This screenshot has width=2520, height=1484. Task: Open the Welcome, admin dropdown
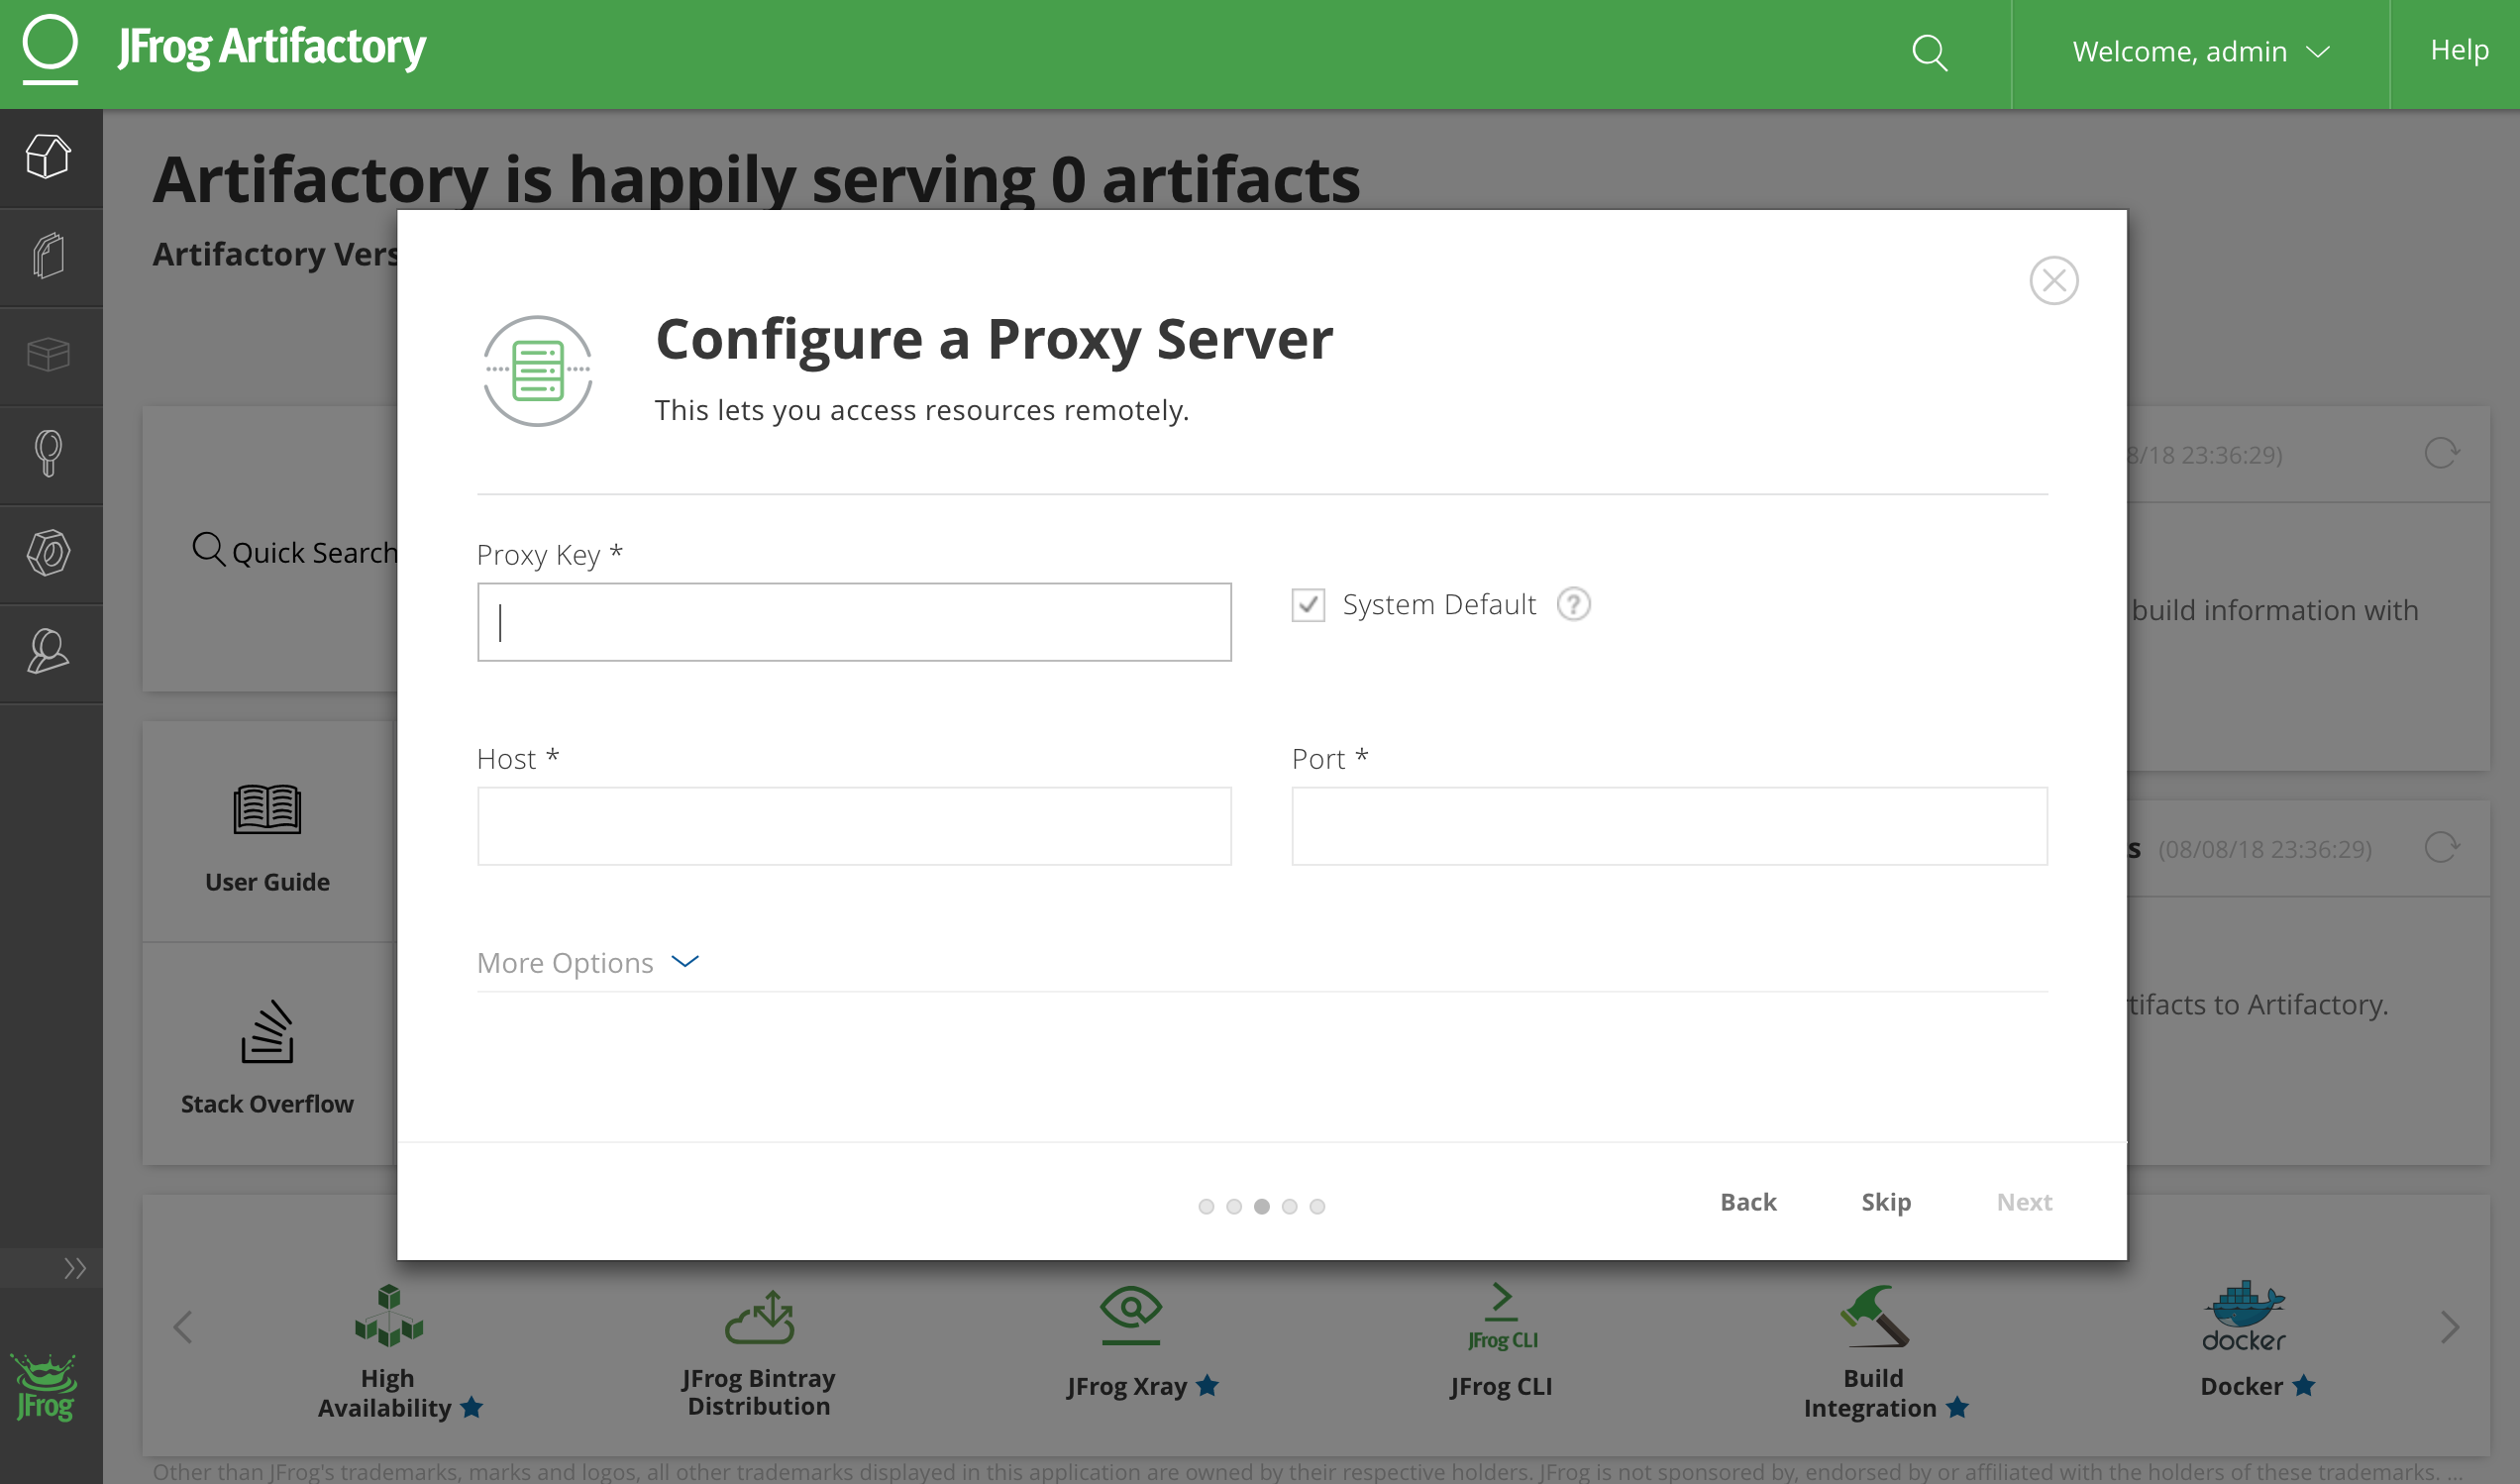[2200, 52]
